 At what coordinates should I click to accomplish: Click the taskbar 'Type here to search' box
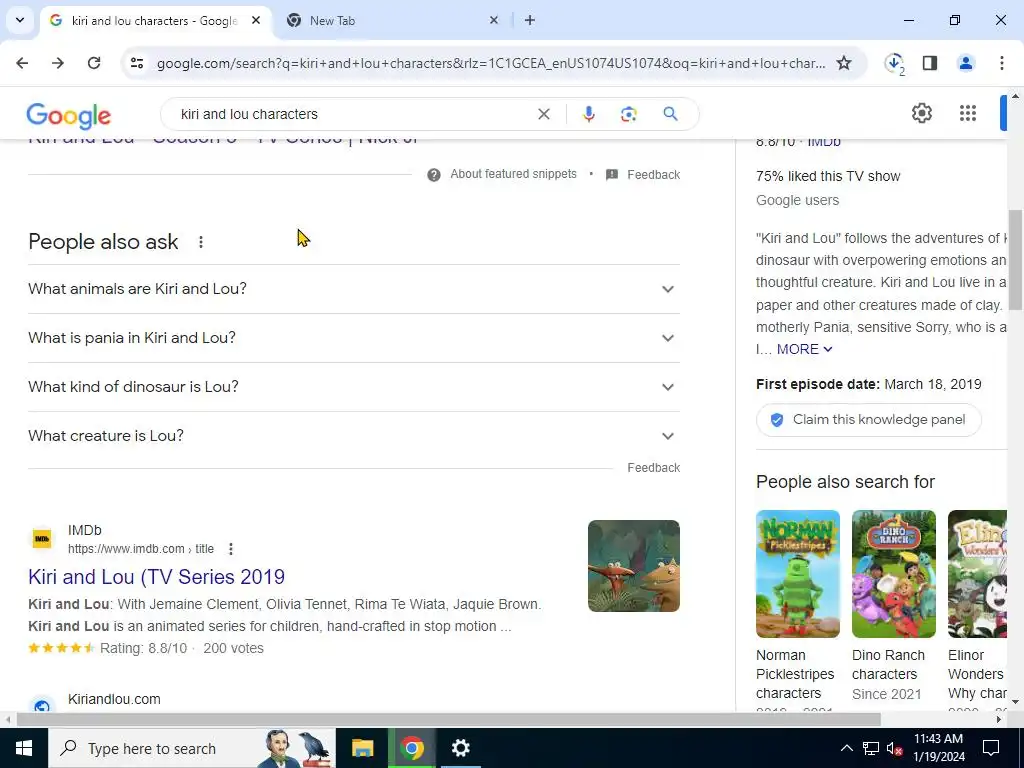[x=191, y=748]
